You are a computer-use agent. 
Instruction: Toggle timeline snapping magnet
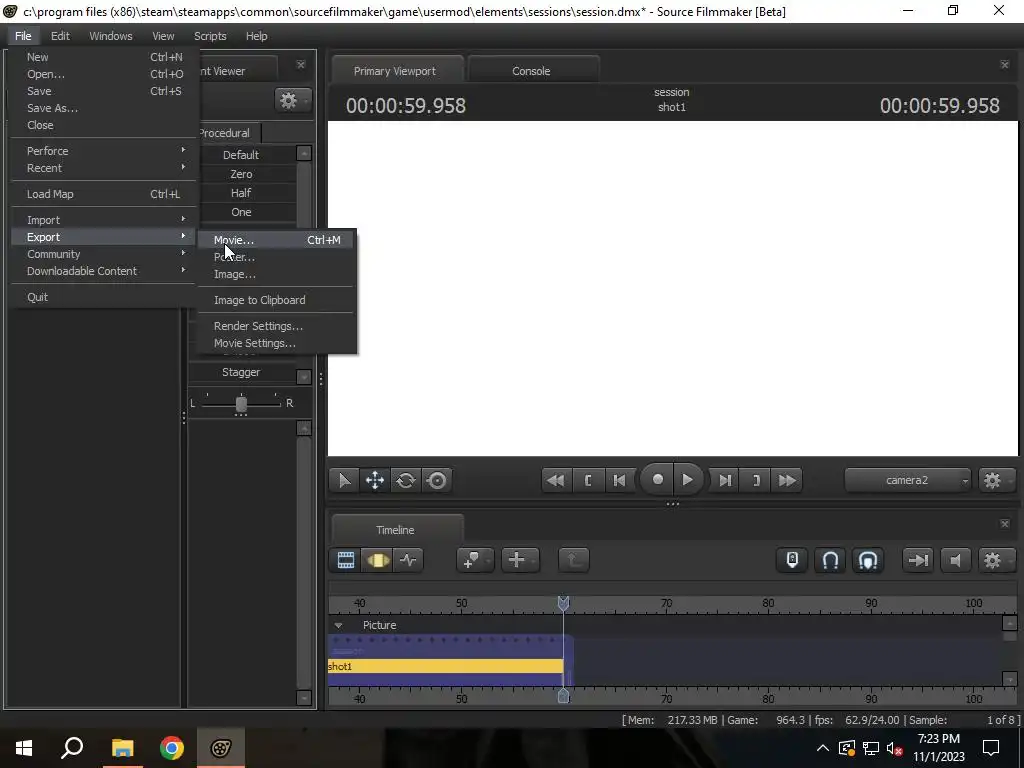pyautogui.click(x=830, y=560)
